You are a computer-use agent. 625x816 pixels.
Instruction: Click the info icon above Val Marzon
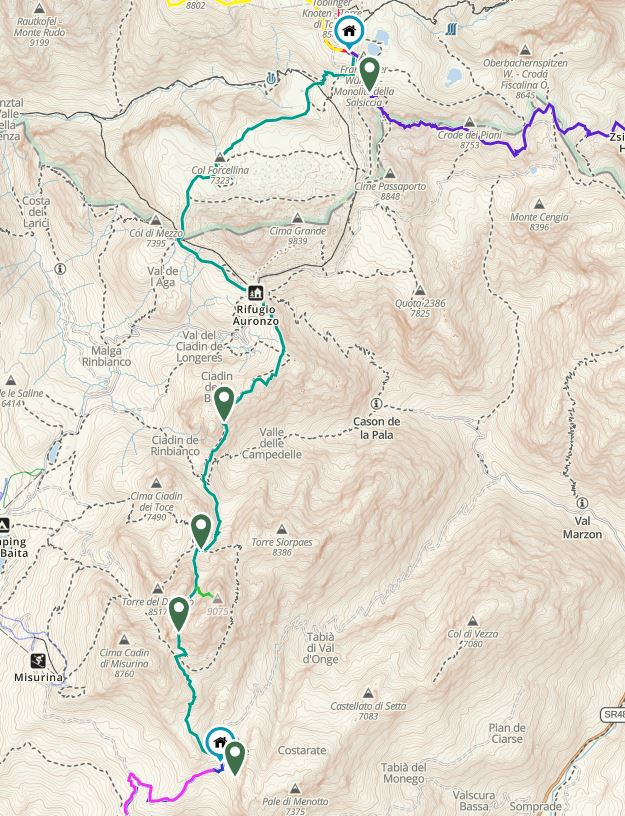point(582,503)
